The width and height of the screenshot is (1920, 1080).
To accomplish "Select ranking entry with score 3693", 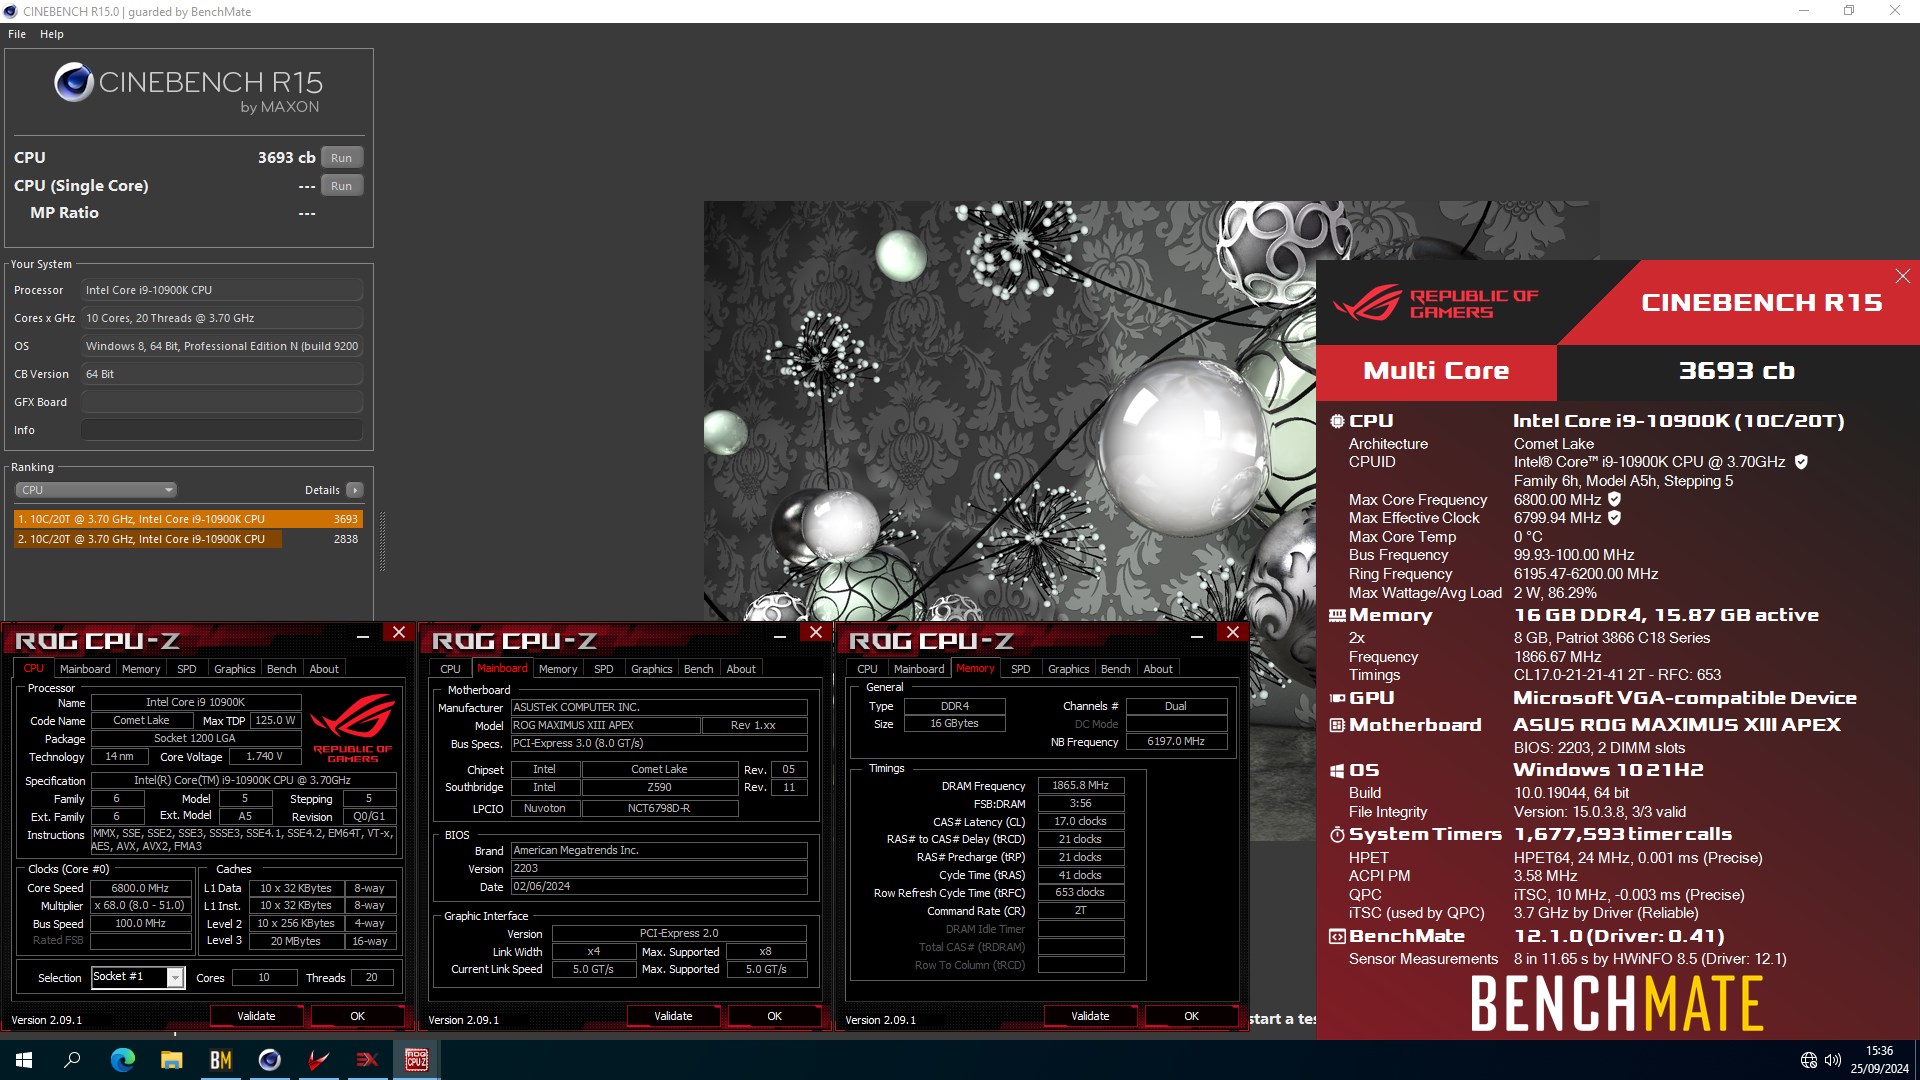I will coord(188,519).
